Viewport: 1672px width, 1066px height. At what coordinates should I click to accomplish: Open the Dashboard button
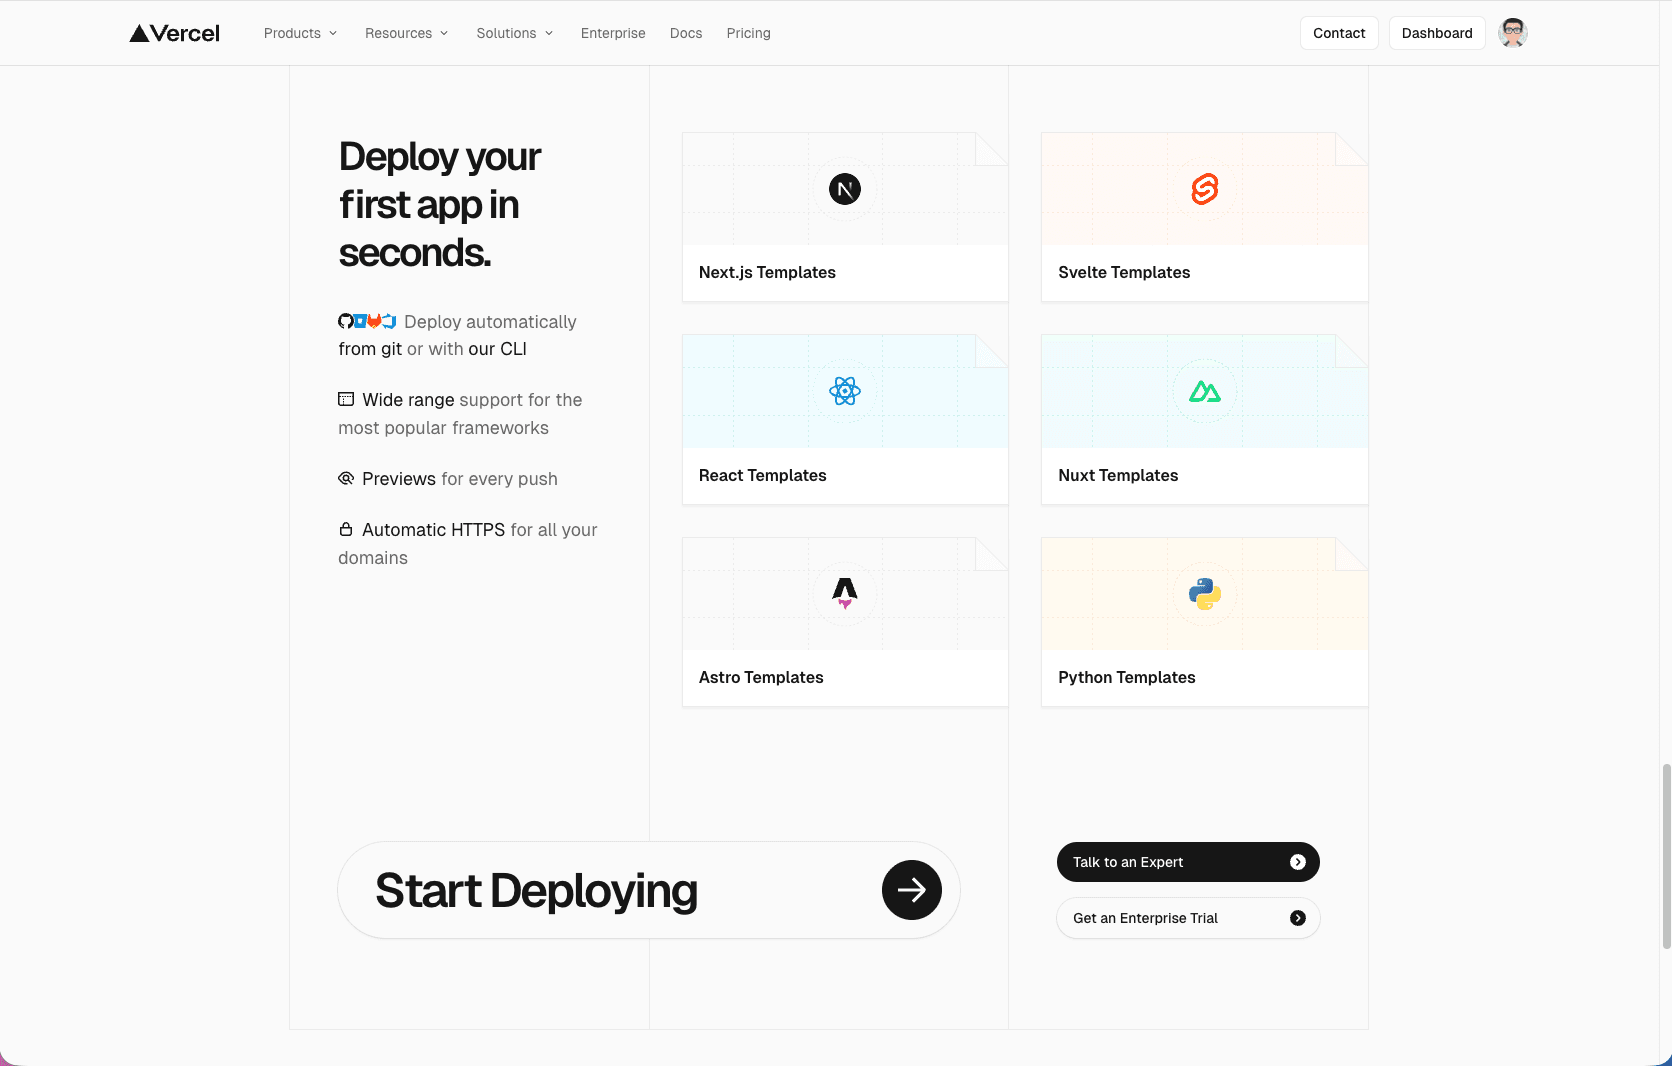[1436, 33]
